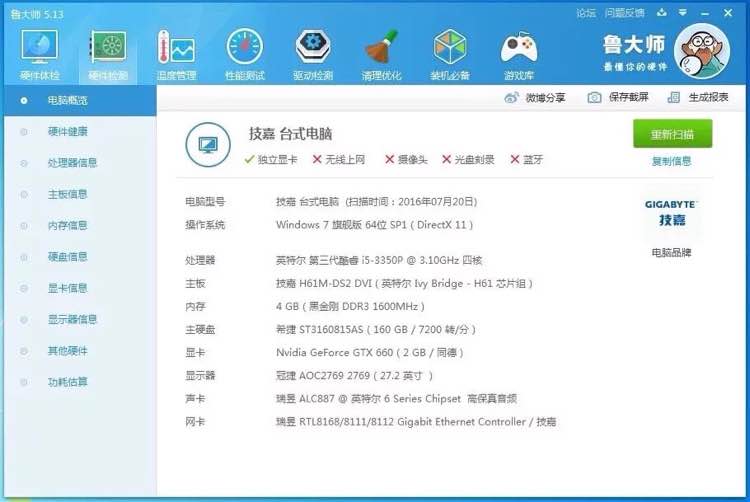Click the 问题反馈 feedback link
This screenshot has width=750, height=502.
[x=624, y=13]
